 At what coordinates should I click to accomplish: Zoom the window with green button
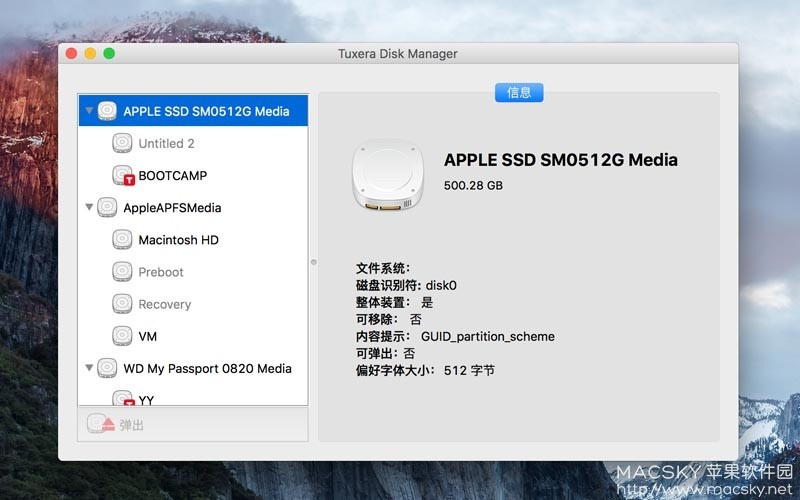(109, 53)
